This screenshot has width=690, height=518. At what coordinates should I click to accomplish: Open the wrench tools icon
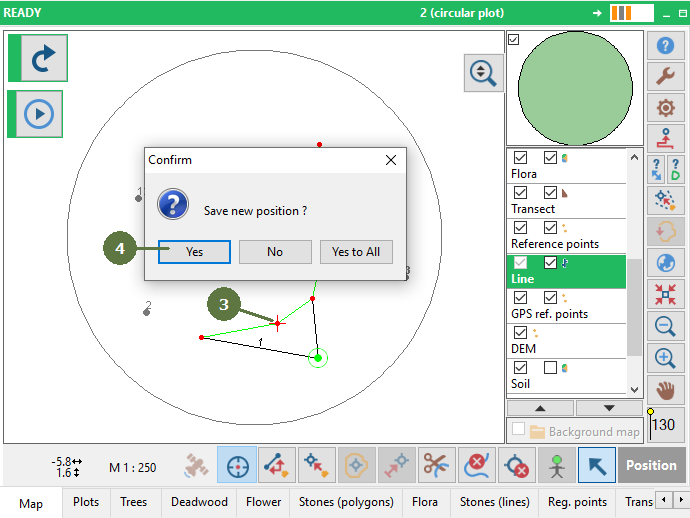click(665, 76)
